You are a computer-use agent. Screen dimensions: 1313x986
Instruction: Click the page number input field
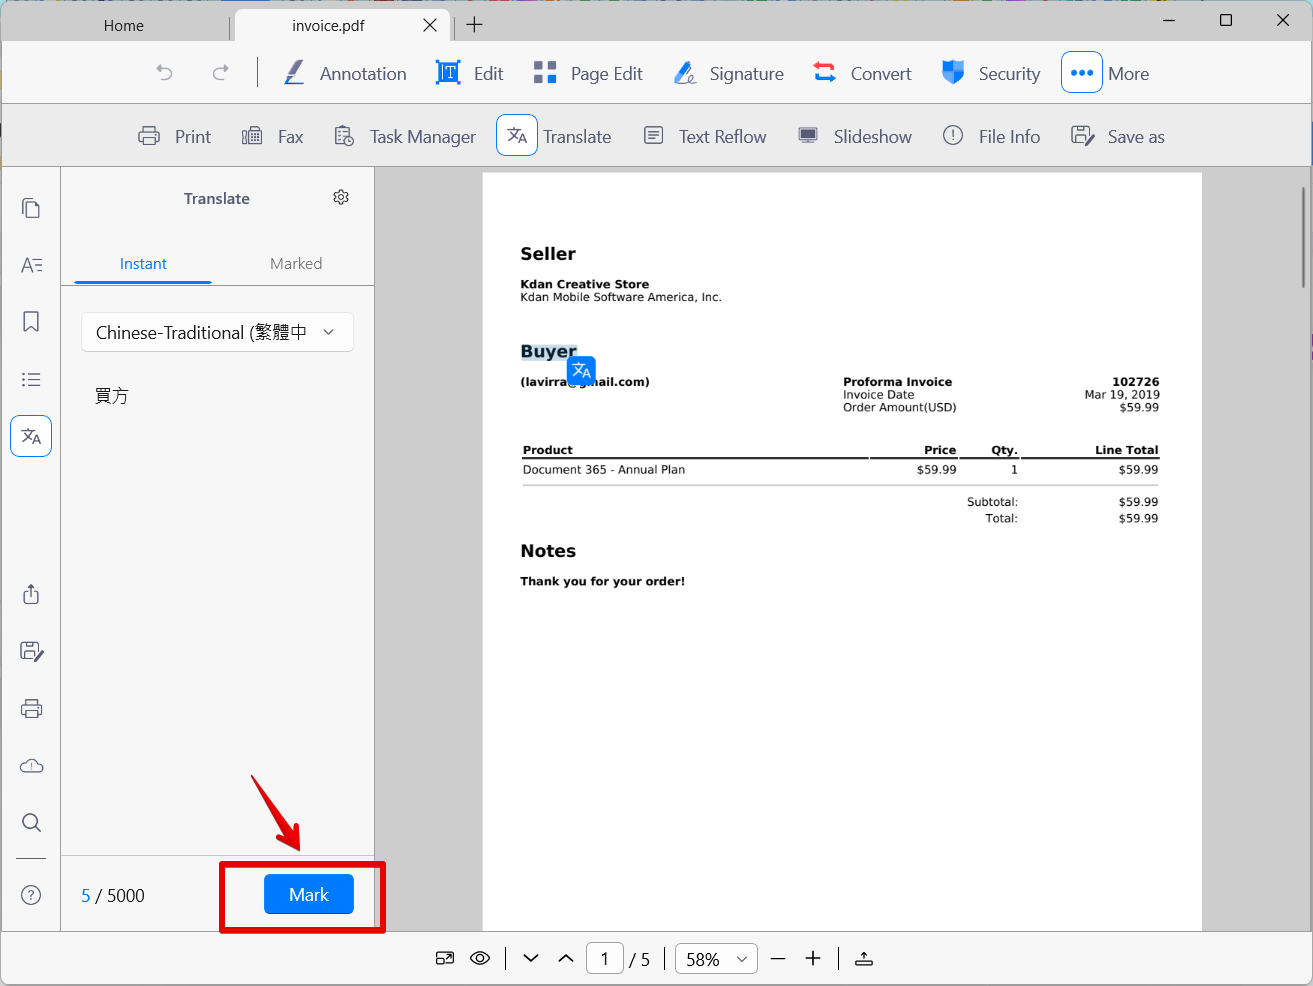click(605, 959)
